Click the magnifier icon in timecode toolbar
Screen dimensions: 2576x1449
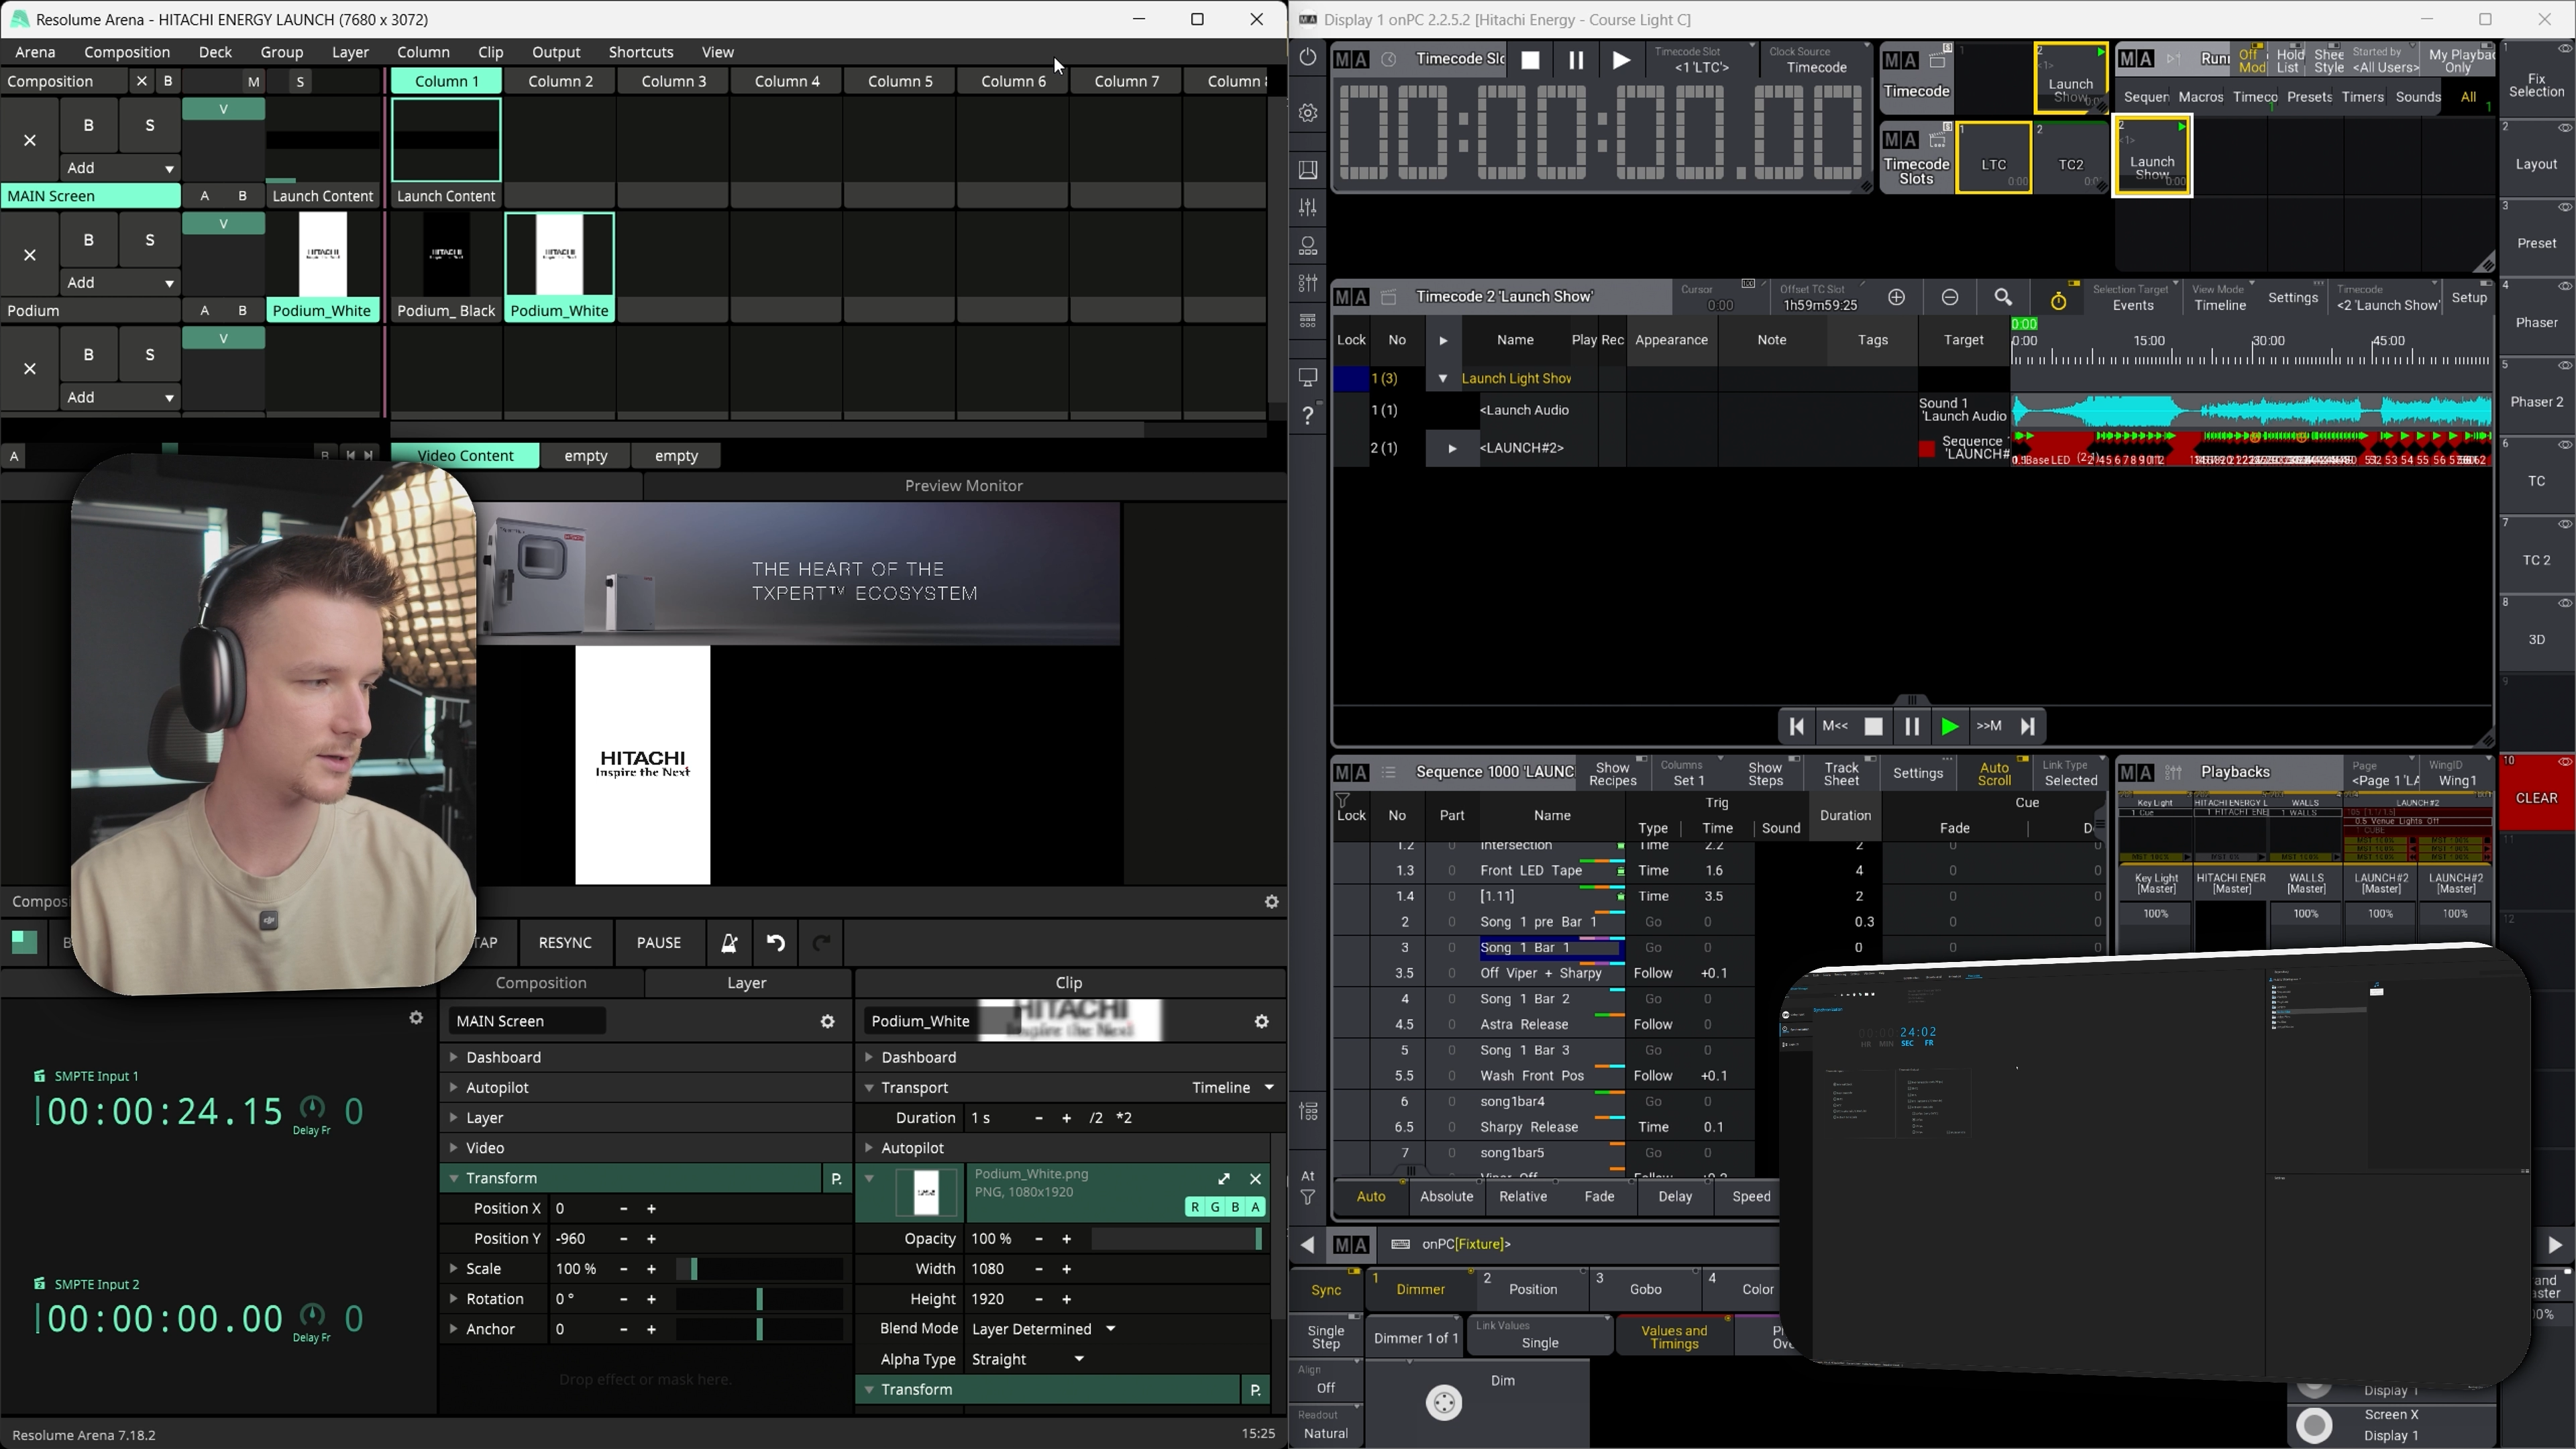click(2003, 297)
